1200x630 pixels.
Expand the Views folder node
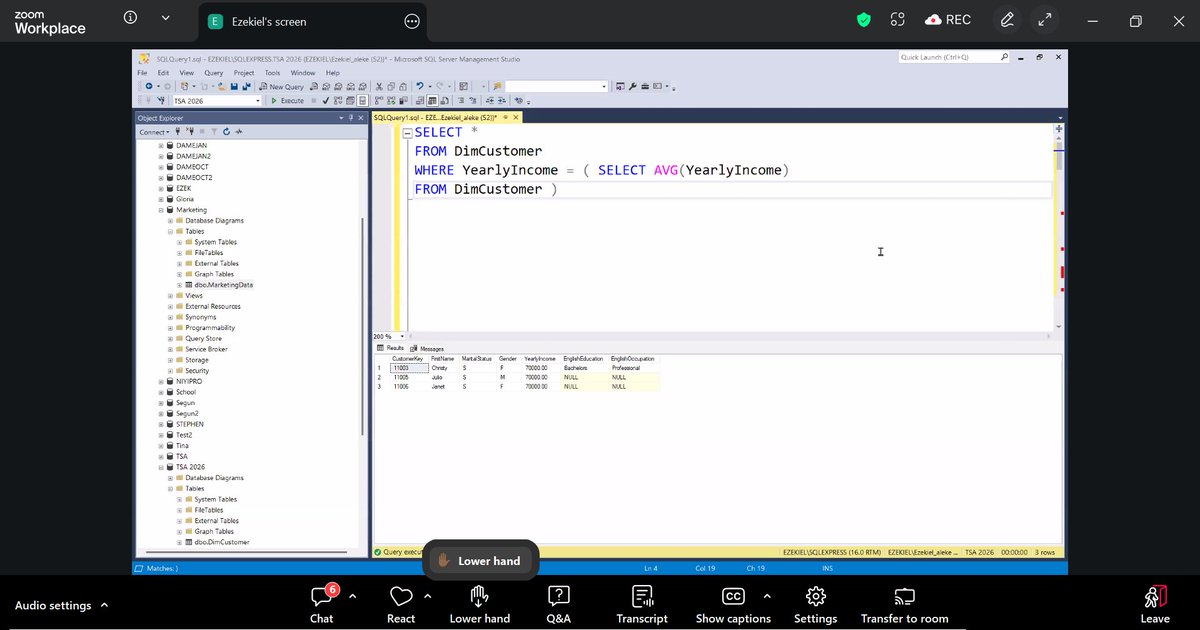coord(170,296)
